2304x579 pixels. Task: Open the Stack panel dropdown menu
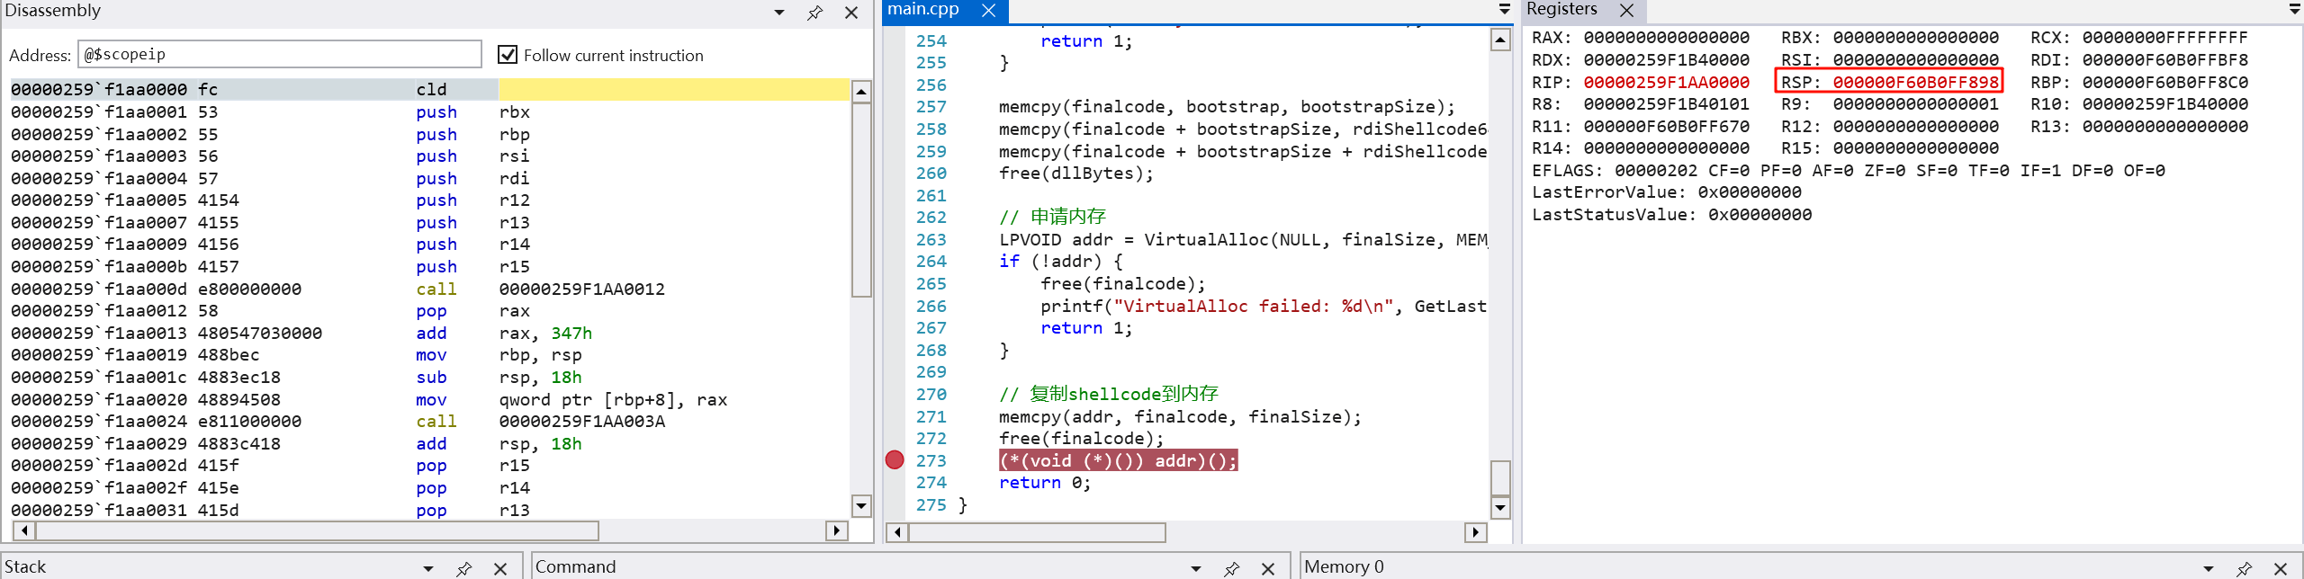click(428, 568)
